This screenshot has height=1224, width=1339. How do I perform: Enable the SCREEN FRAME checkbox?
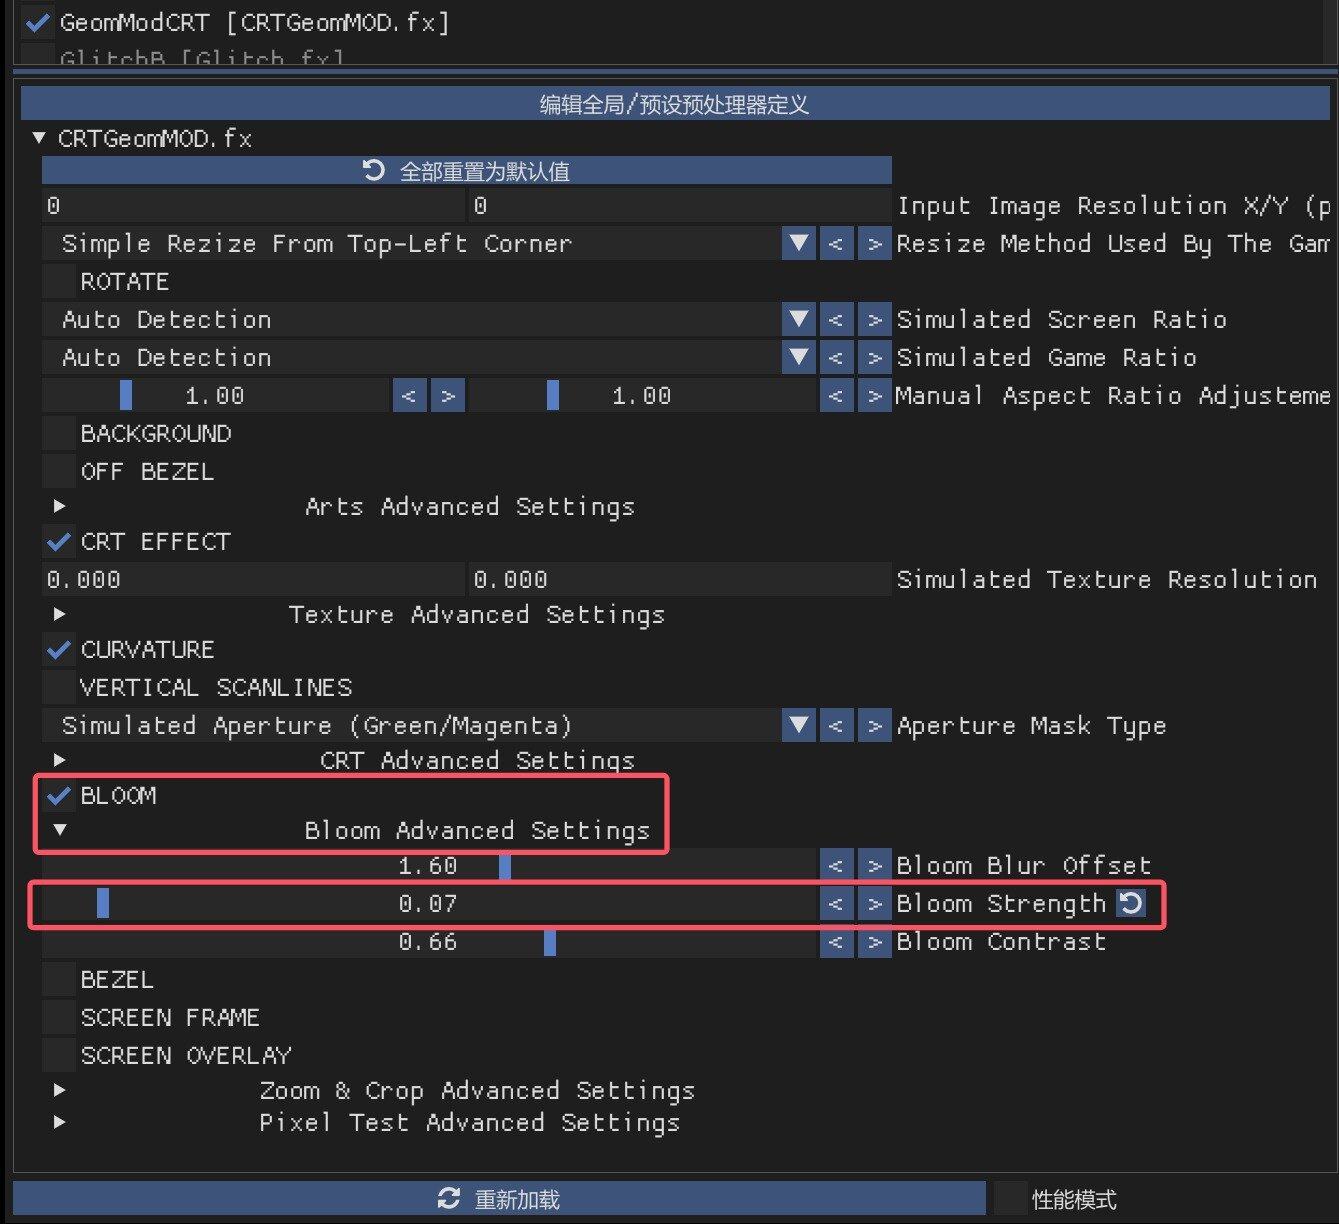tap(59, 1018)
